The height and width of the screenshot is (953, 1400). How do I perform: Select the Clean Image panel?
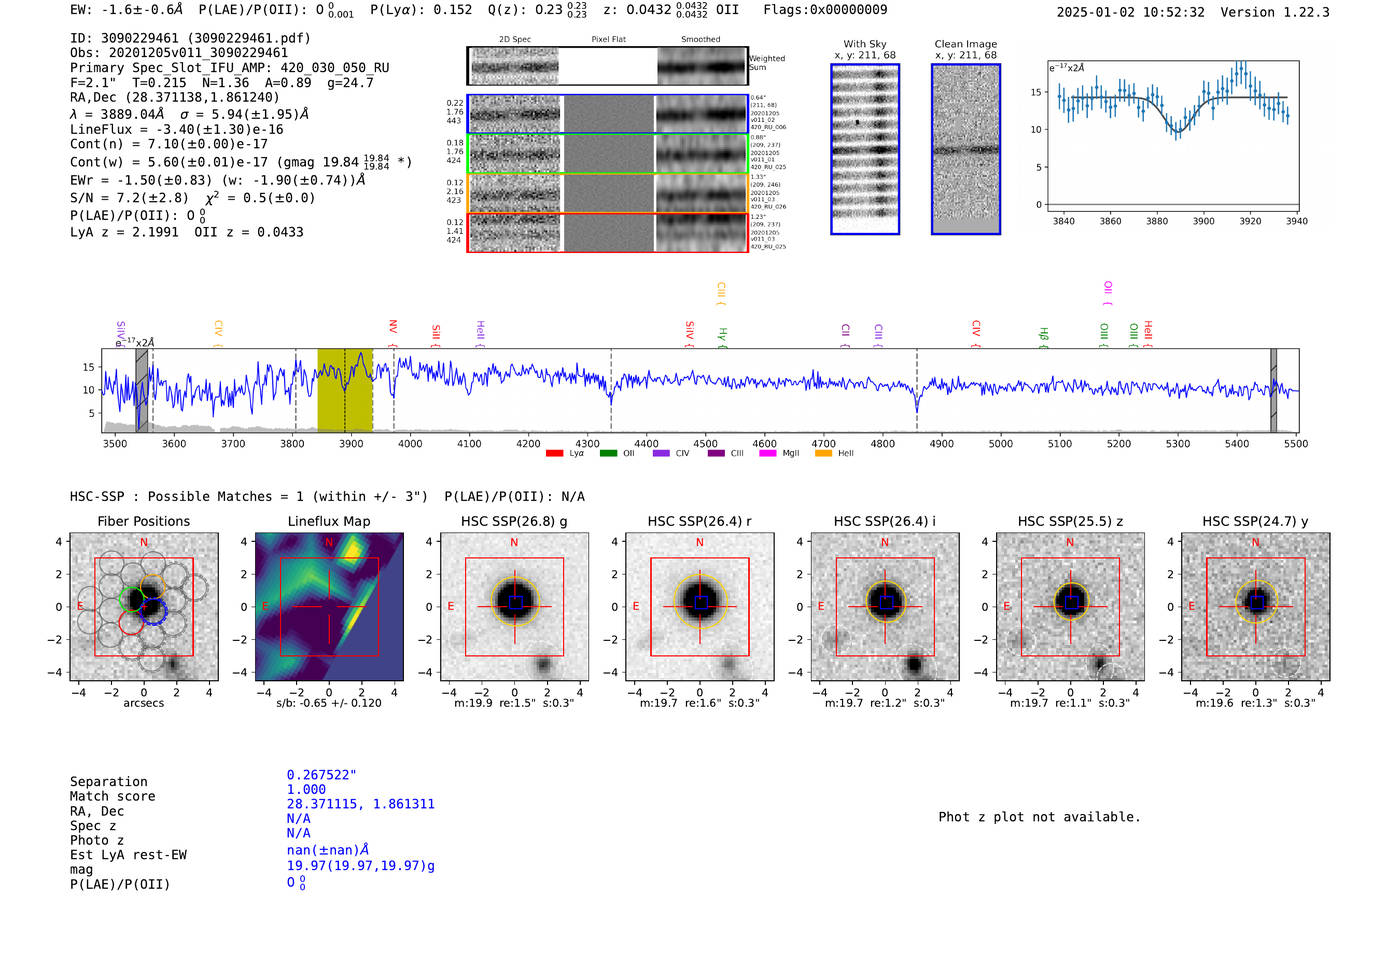[x=966, y=149]
